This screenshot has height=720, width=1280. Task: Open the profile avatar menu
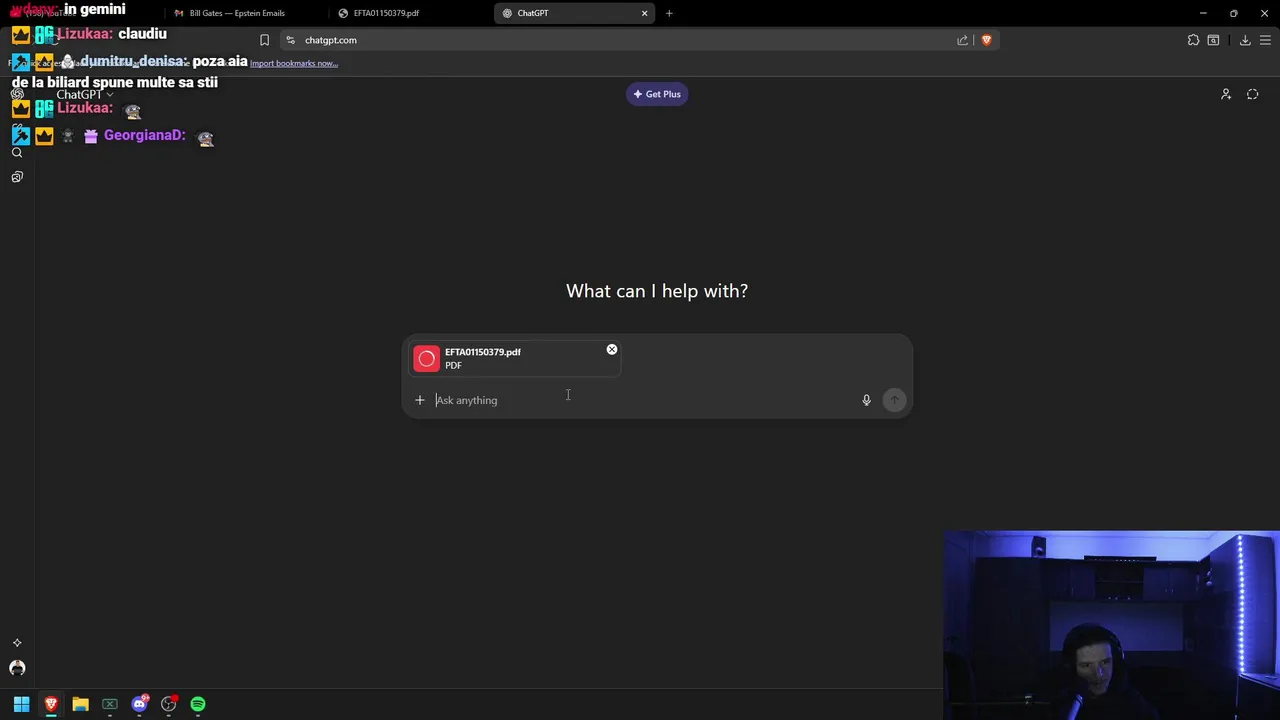(x=17, y=668)
